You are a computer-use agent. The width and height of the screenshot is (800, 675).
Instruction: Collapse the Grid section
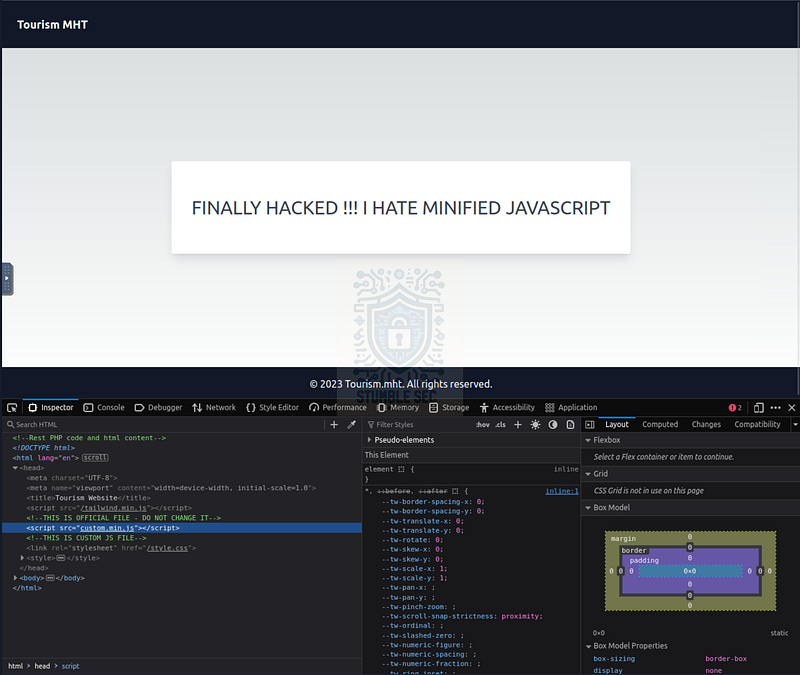click(588, 474)
